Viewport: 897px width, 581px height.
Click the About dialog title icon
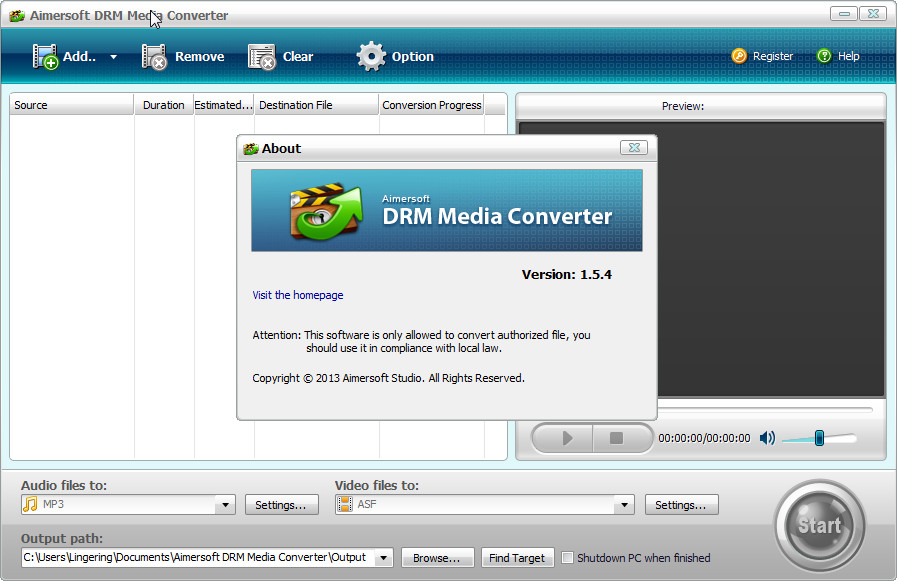click(x=251, y=149)
